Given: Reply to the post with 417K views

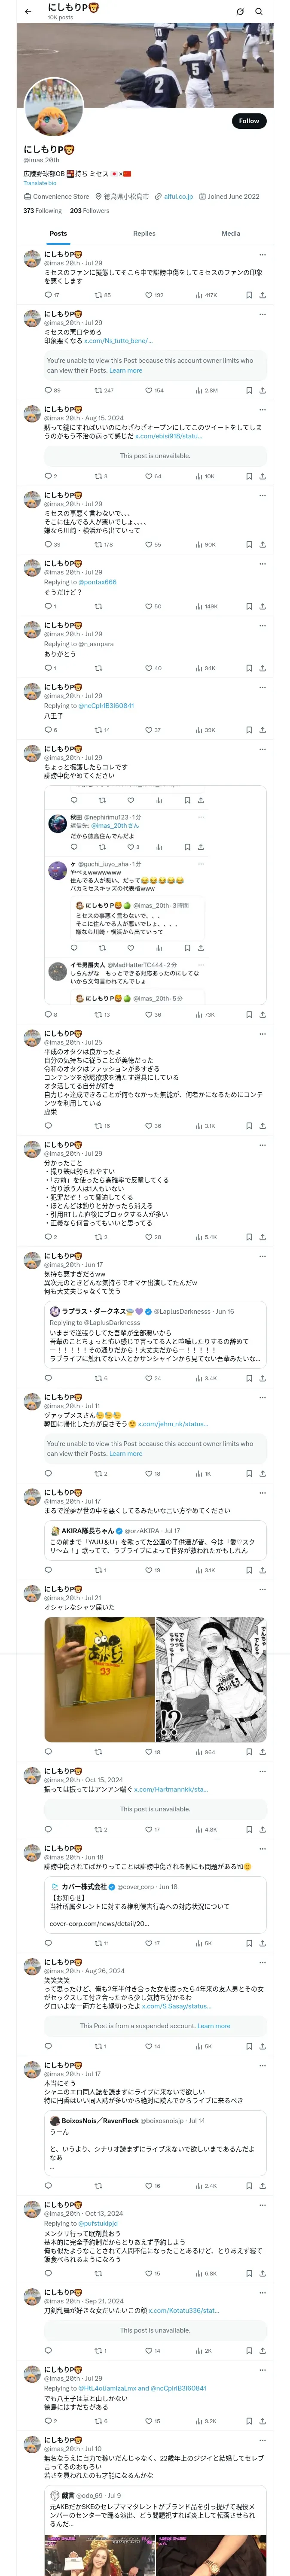Looking at the screenshot, I should pos(48,295).
